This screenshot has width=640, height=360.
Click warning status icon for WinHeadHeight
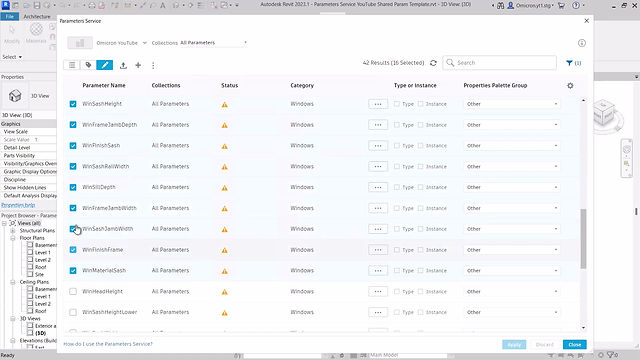[224, 292]
